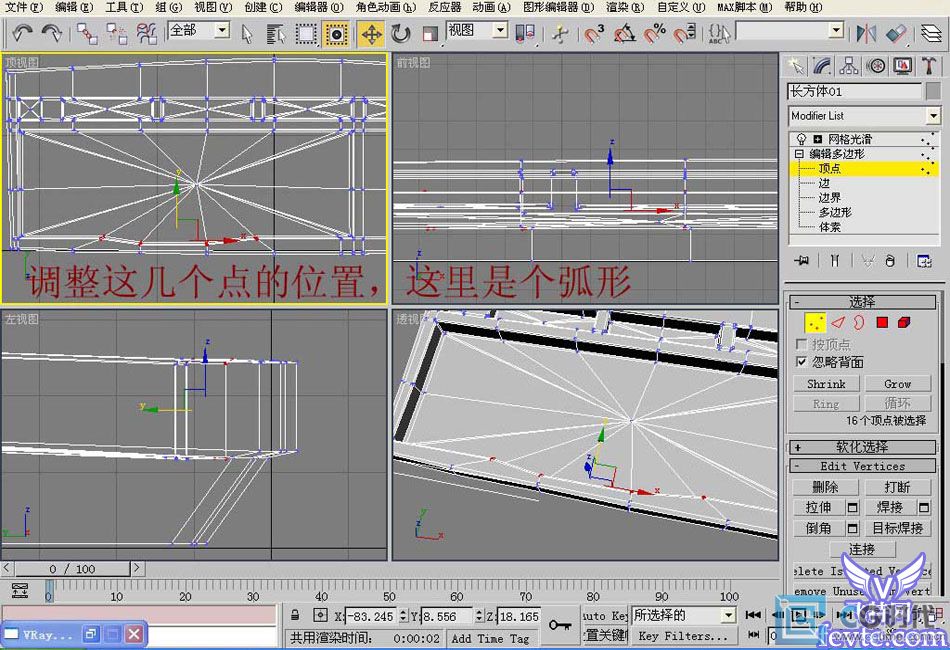Select the Bind to Space Warp tool
Screen dimensions: 950x650
click(146, 33)
